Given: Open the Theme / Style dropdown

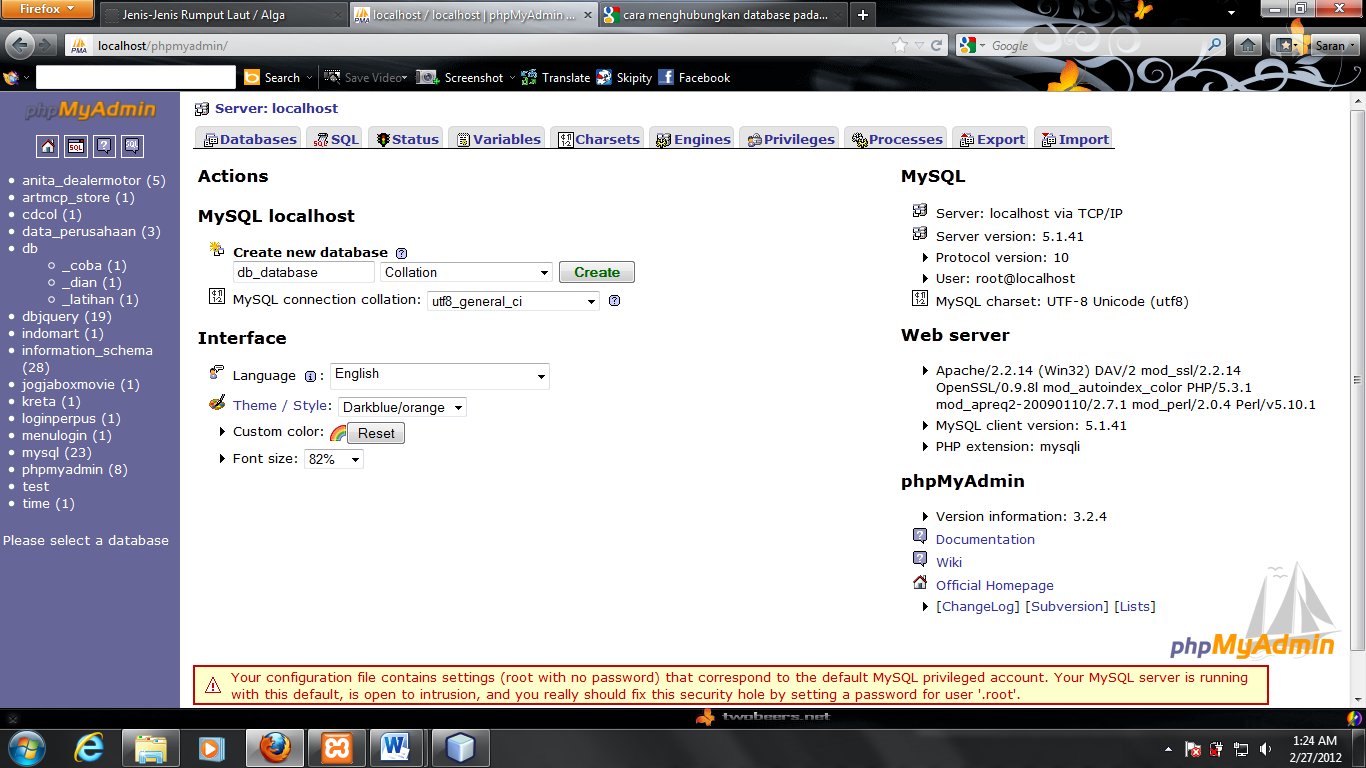Looking at the screenshot, I should coord(402,407).
